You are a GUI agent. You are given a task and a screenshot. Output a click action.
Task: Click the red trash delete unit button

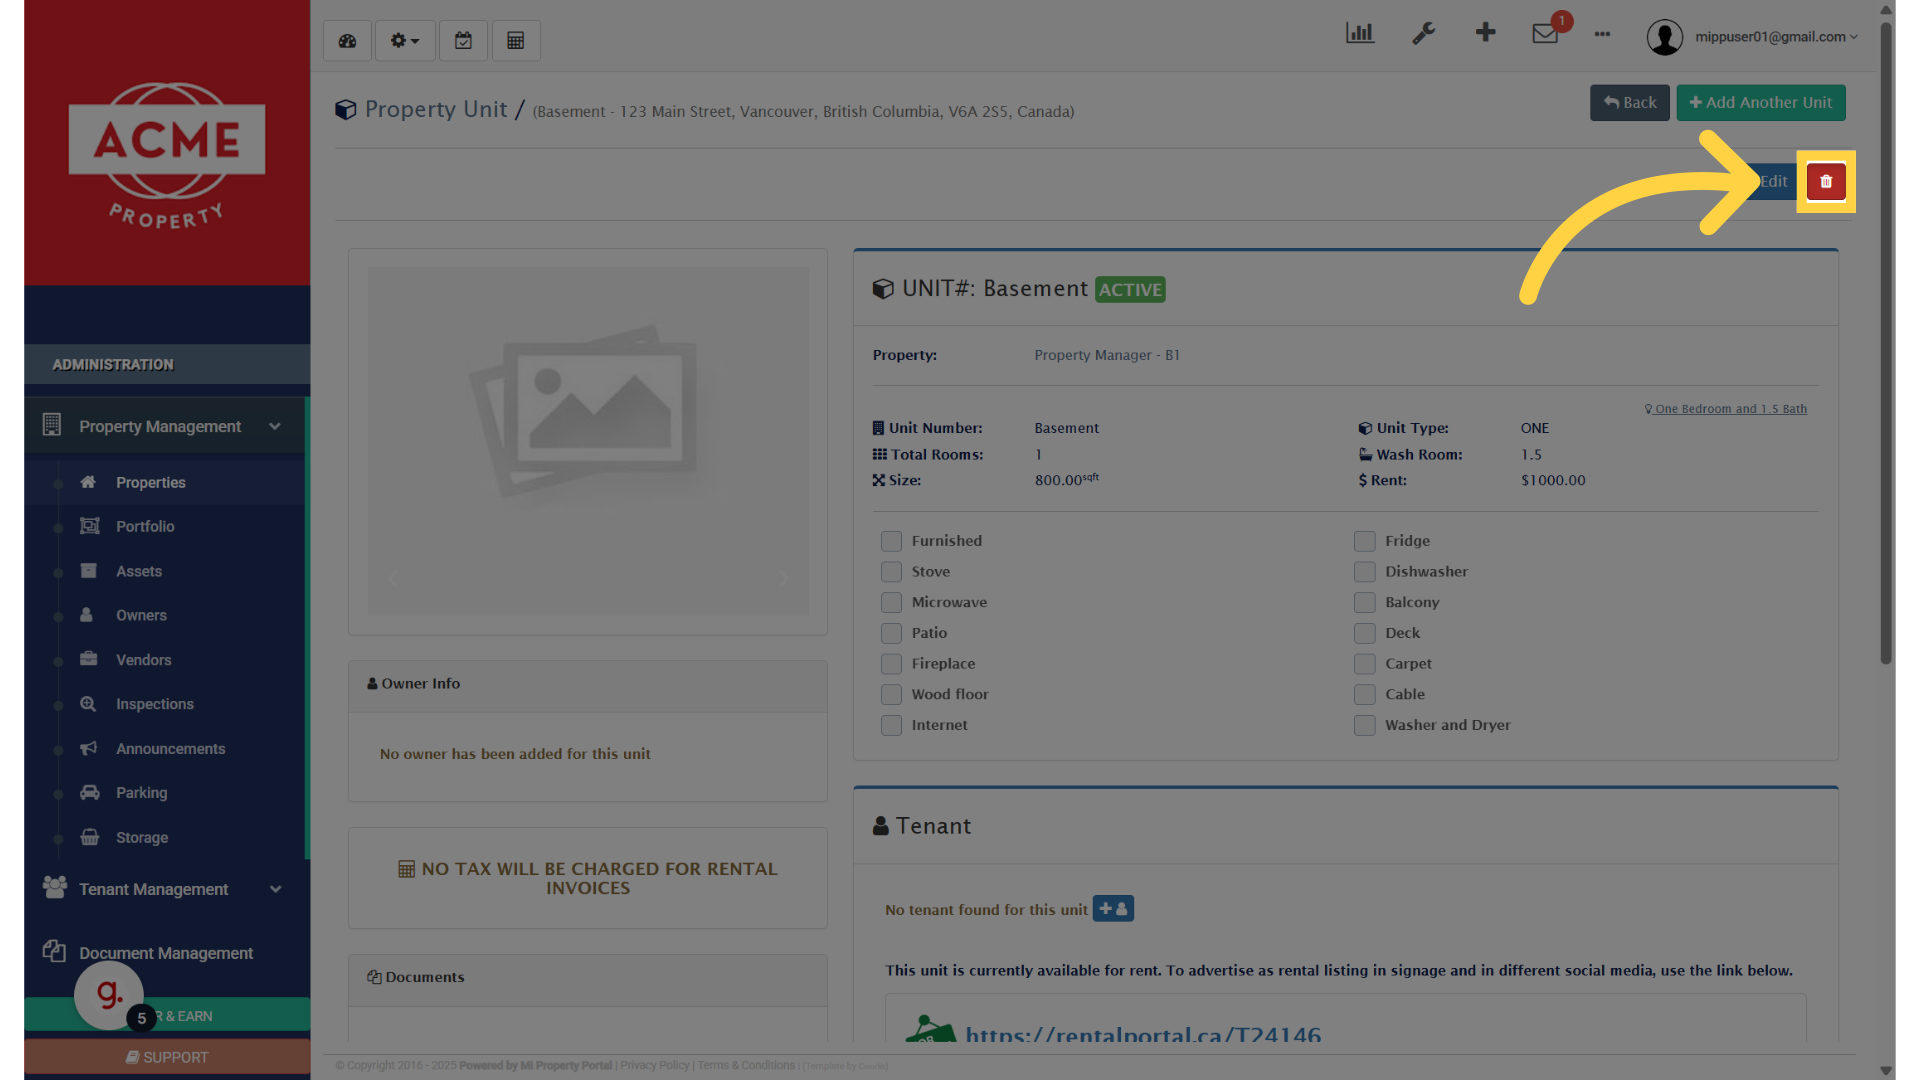point(1826,182)
